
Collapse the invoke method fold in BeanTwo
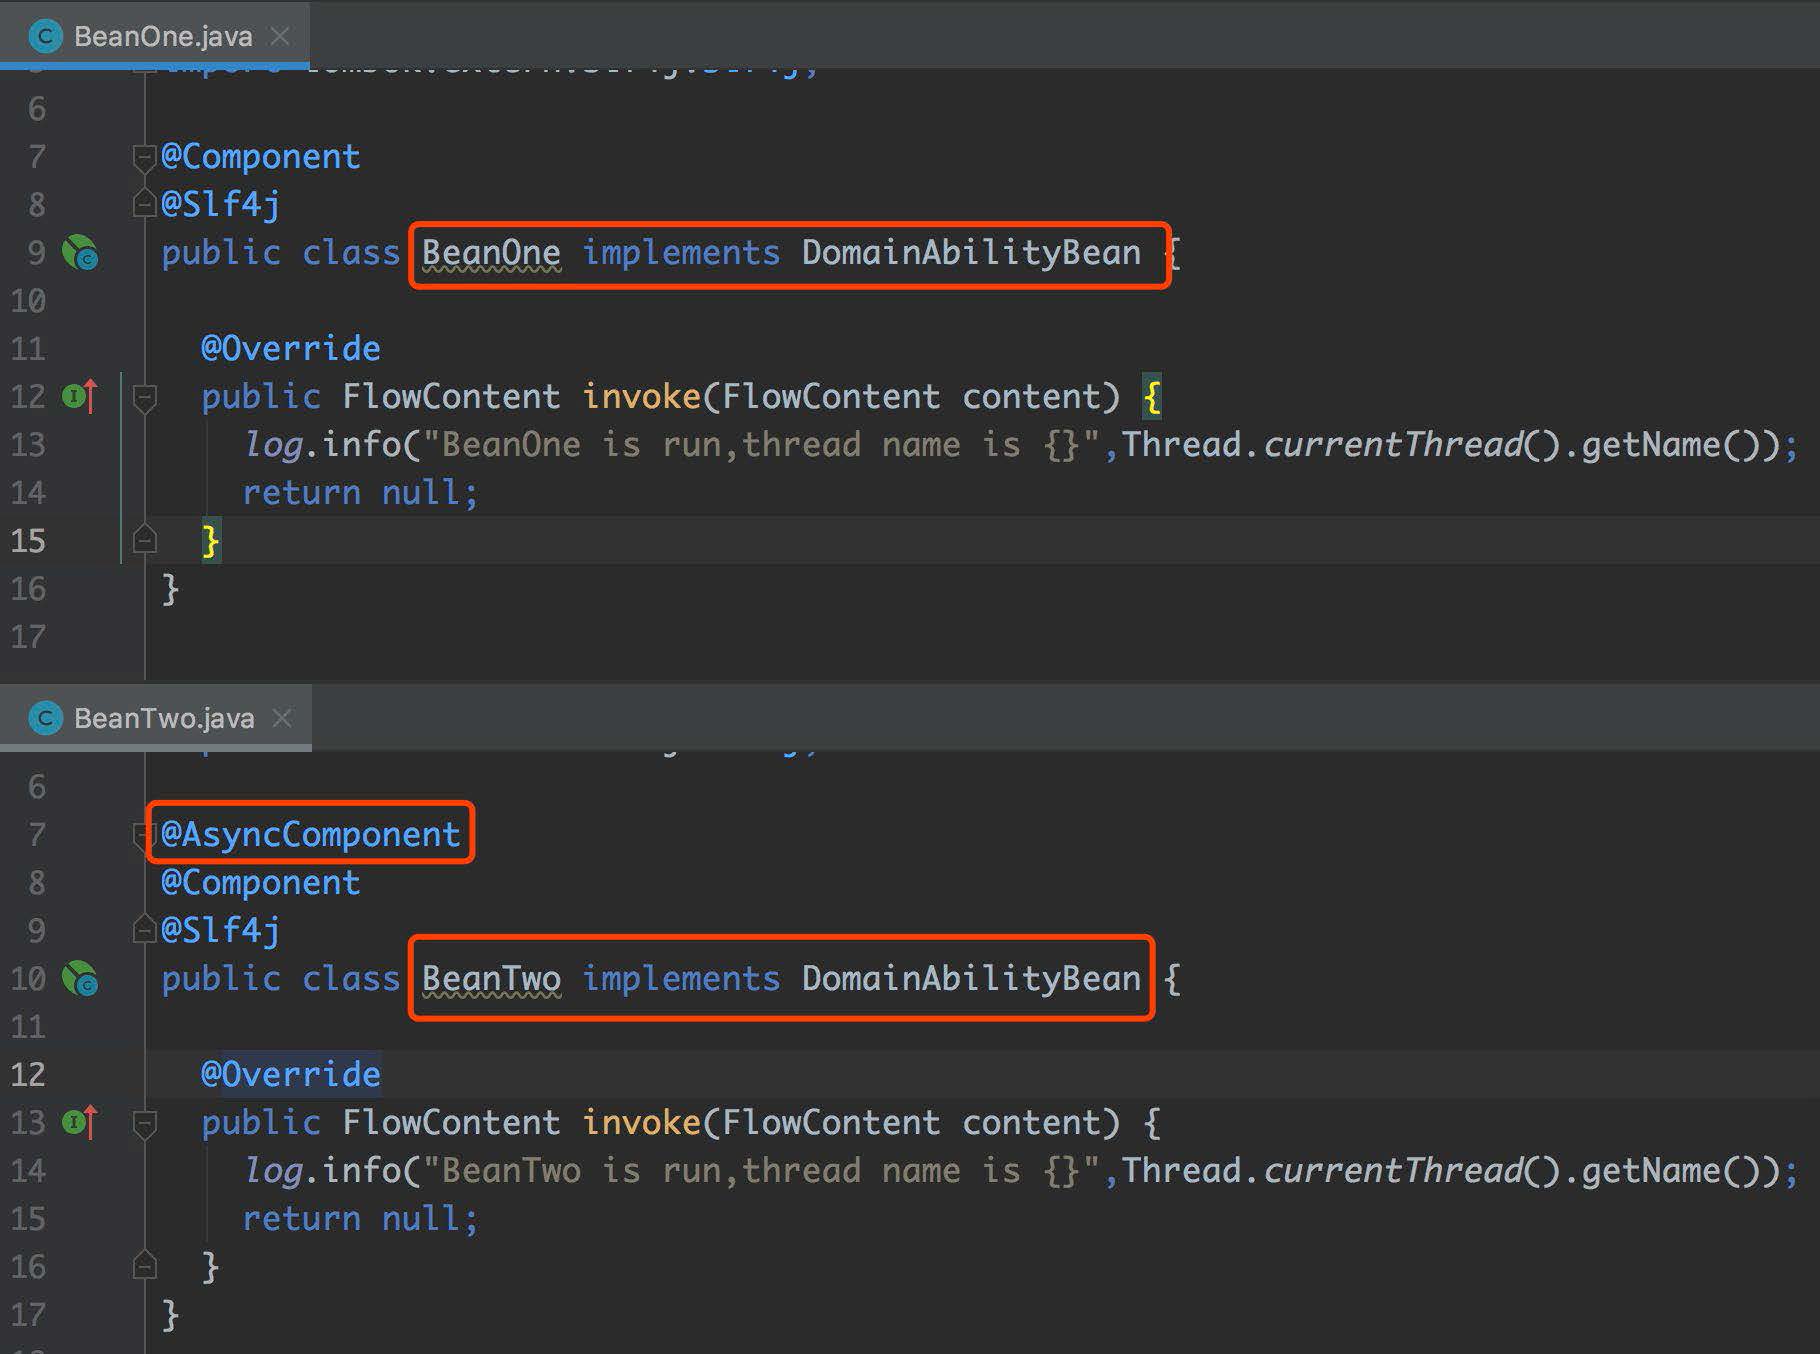pyautogui.click(x=145, y=1124)
